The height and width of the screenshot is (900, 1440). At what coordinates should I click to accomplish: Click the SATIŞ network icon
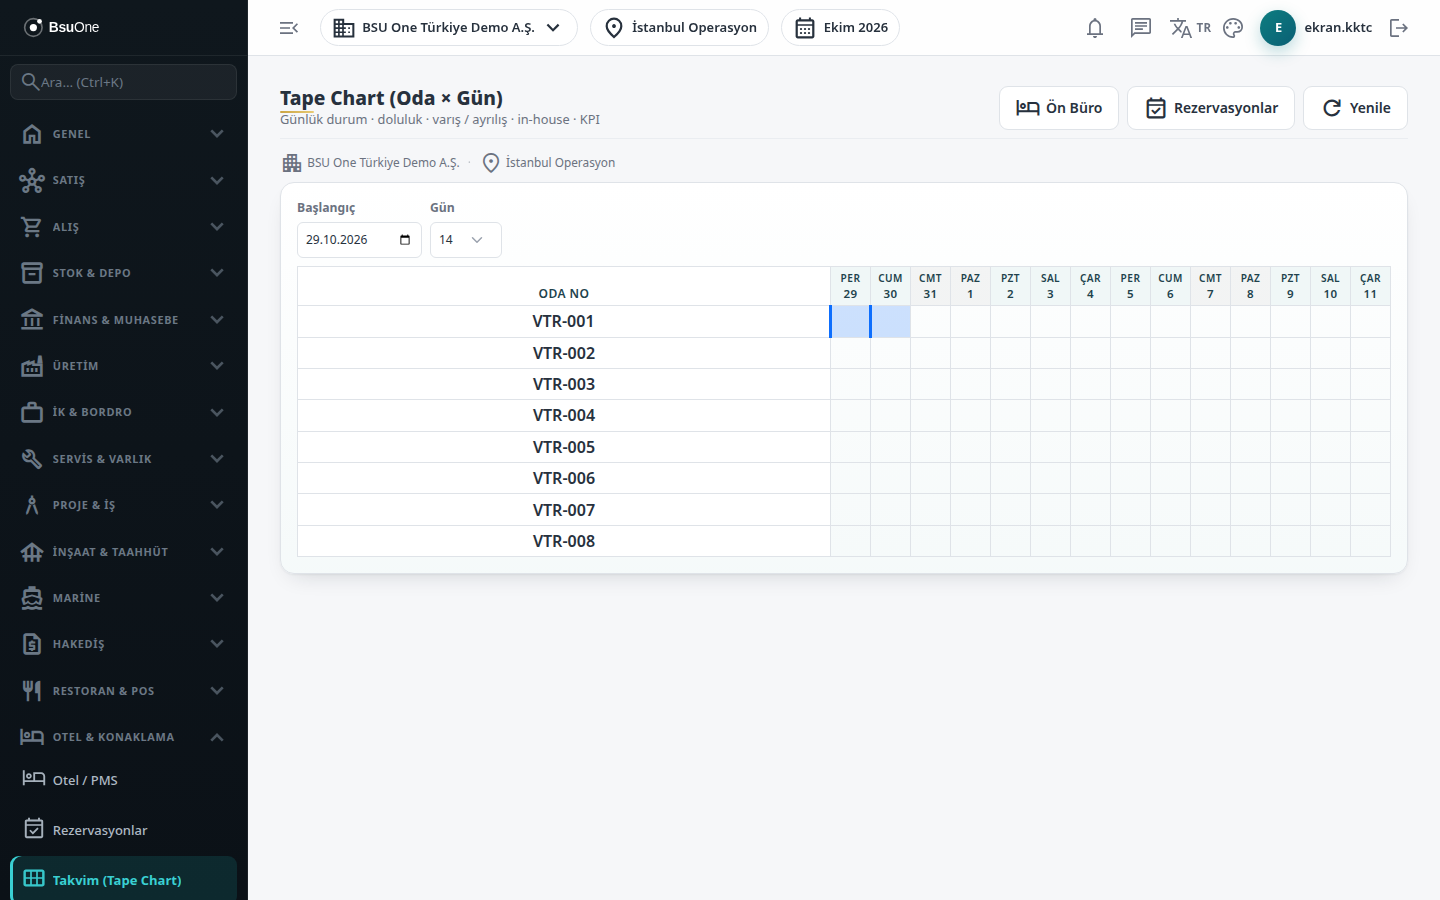[x=32, y=180]
